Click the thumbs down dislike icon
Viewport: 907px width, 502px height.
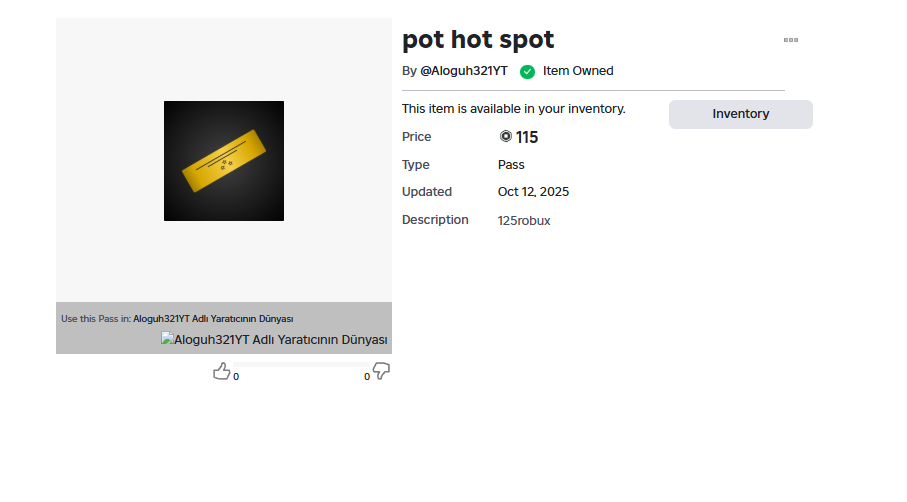click(381, 372)
